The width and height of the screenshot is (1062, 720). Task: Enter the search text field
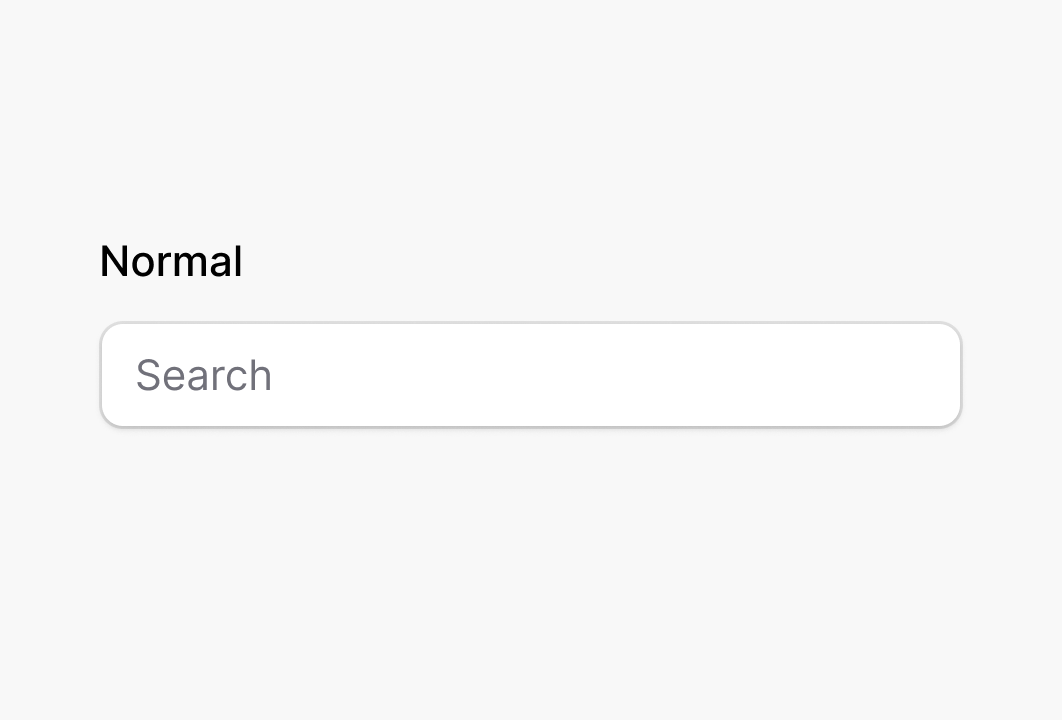pyautogui.click(x=530, y=375)
